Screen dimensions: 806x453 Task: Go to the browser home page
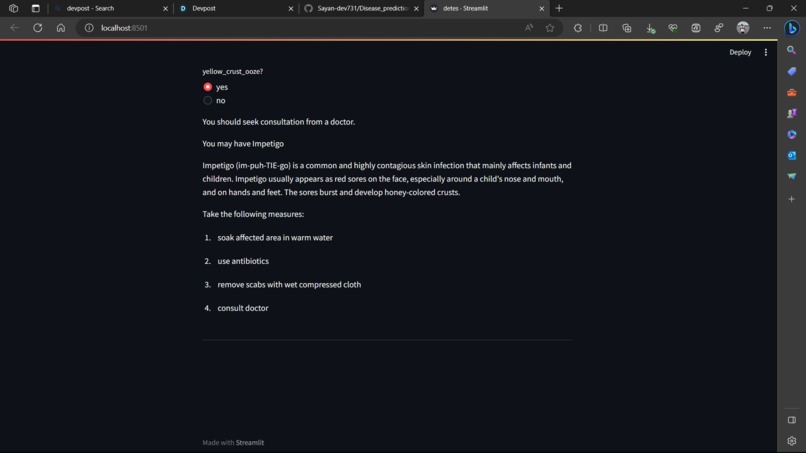click(x=61, y=28)
